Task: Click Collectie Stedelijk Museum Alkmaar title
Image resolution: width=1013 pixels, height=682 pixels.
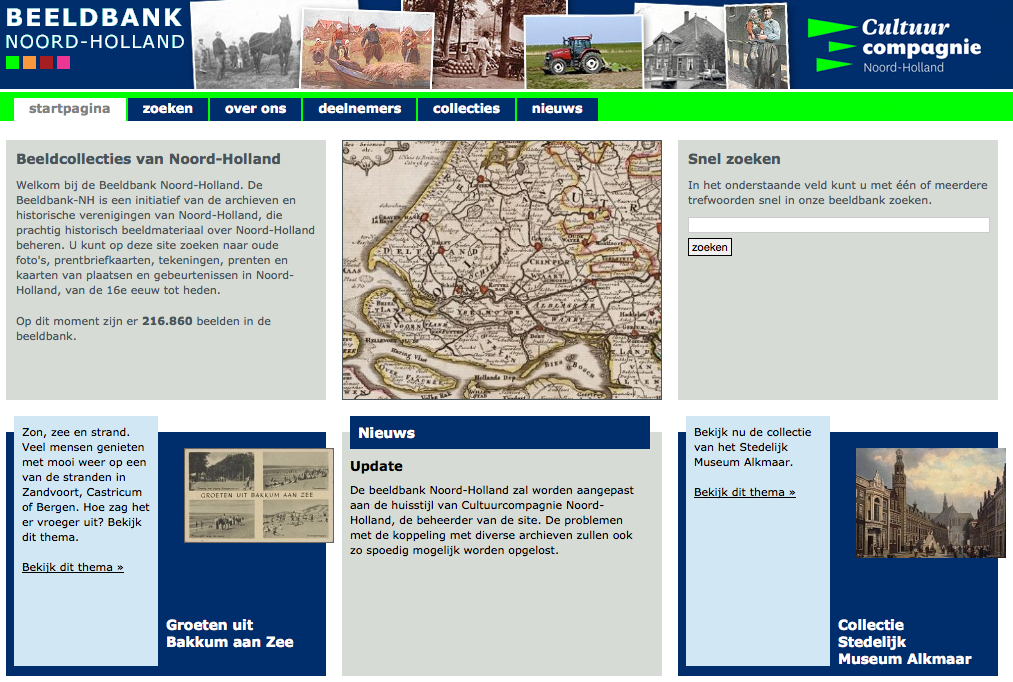Action: point(904,642)
